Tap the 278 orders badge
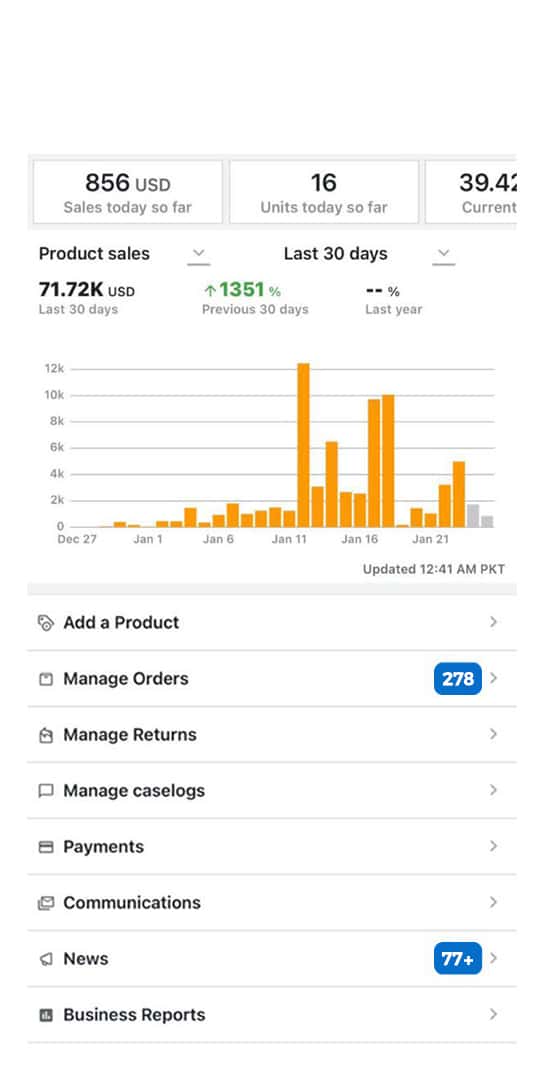Viewport: 540px width, 1089px height. pyautogui.click(x=458, y=679)
